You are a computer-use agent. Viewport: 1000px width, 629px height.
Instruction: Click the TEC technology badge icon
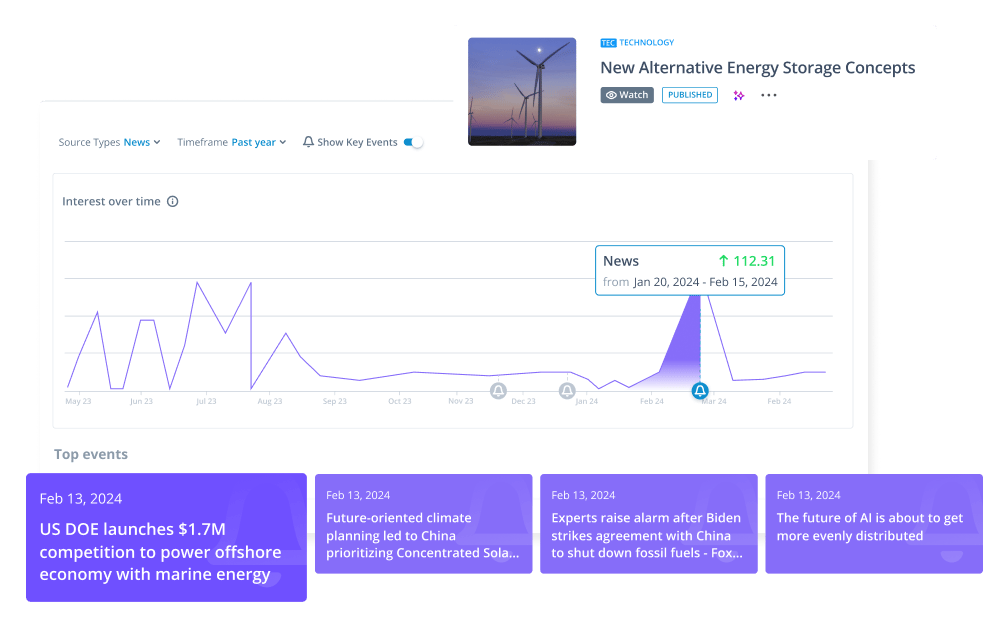coord(608,43)
